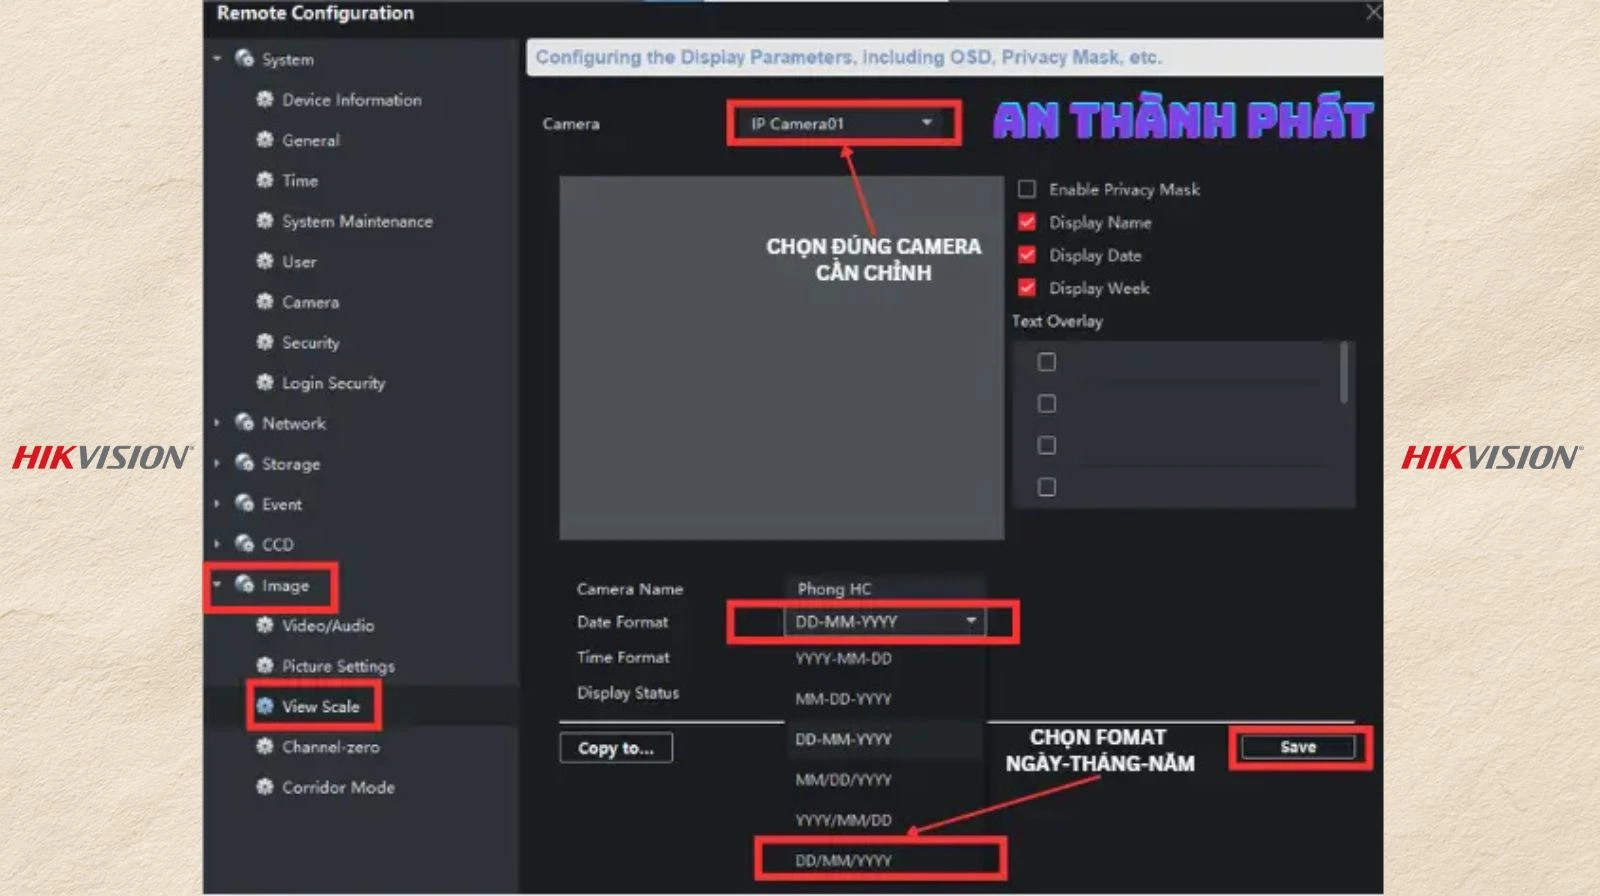Click the globe icon next to Network
The height and width of the screenshot is (896, 1600).
pos(244,422)
